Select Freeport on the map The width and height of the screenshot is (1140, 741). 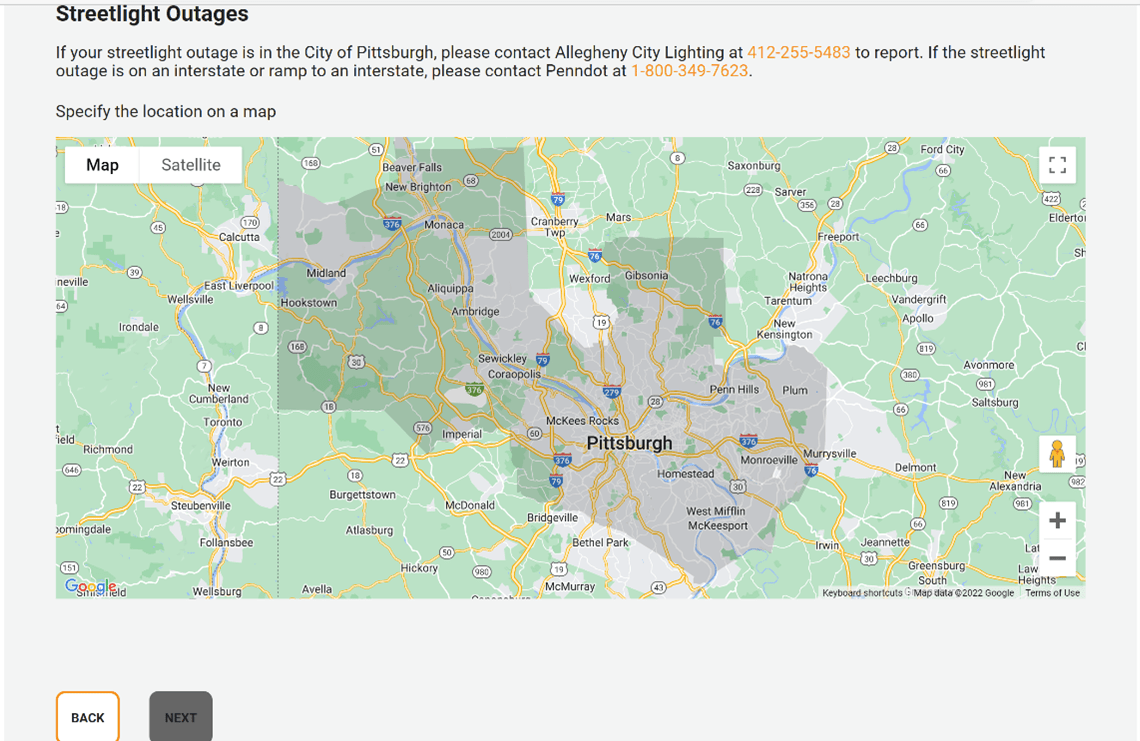tap(838, 236)
